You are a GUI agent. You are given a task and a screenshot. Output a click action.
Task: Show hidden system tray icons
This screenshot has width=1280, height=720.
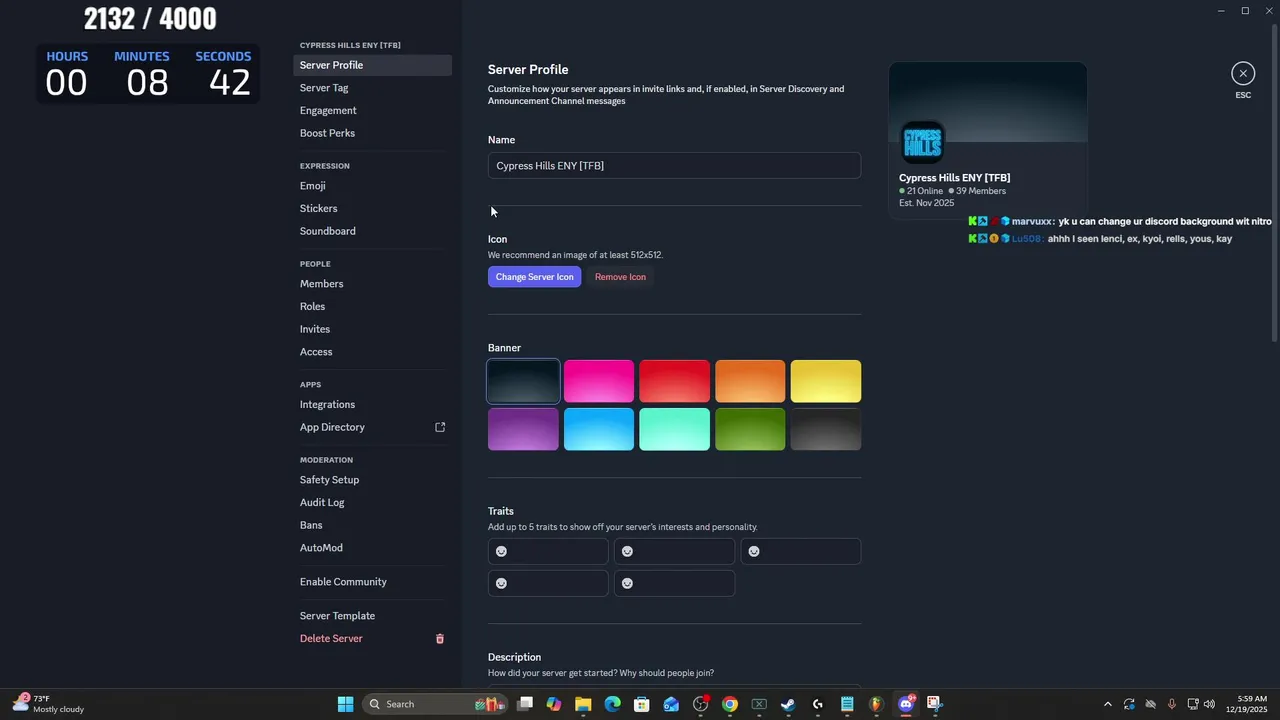(x=1107, y=704)
